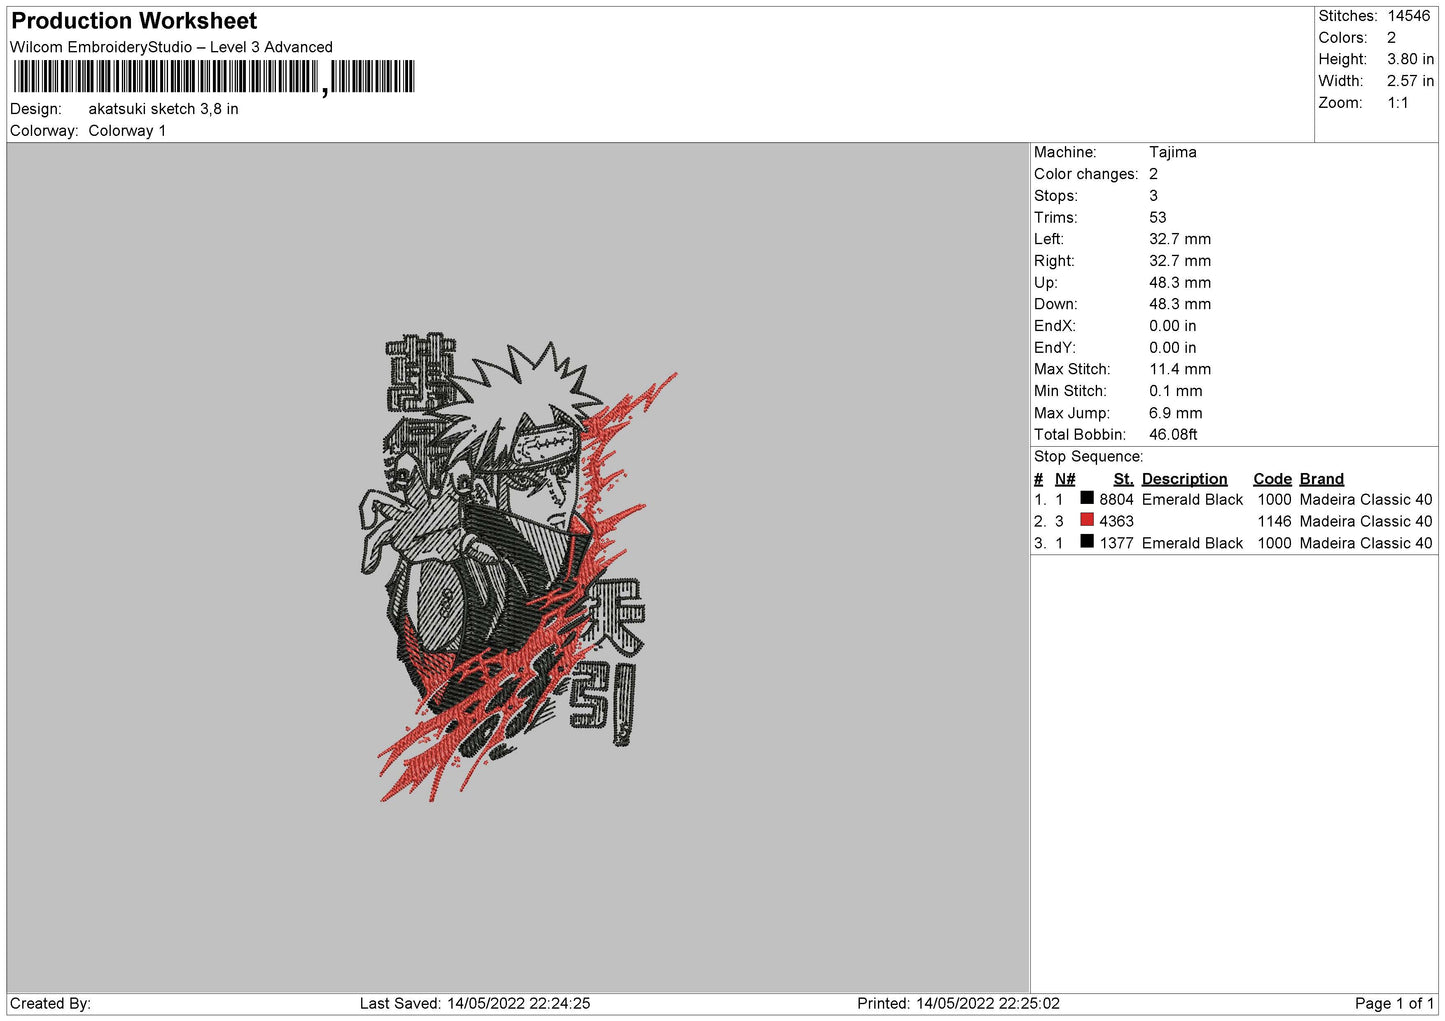
Task: Click the Wilcom EmbroideryStudio – Level 3 Advanced line
Action: (171, 47)
